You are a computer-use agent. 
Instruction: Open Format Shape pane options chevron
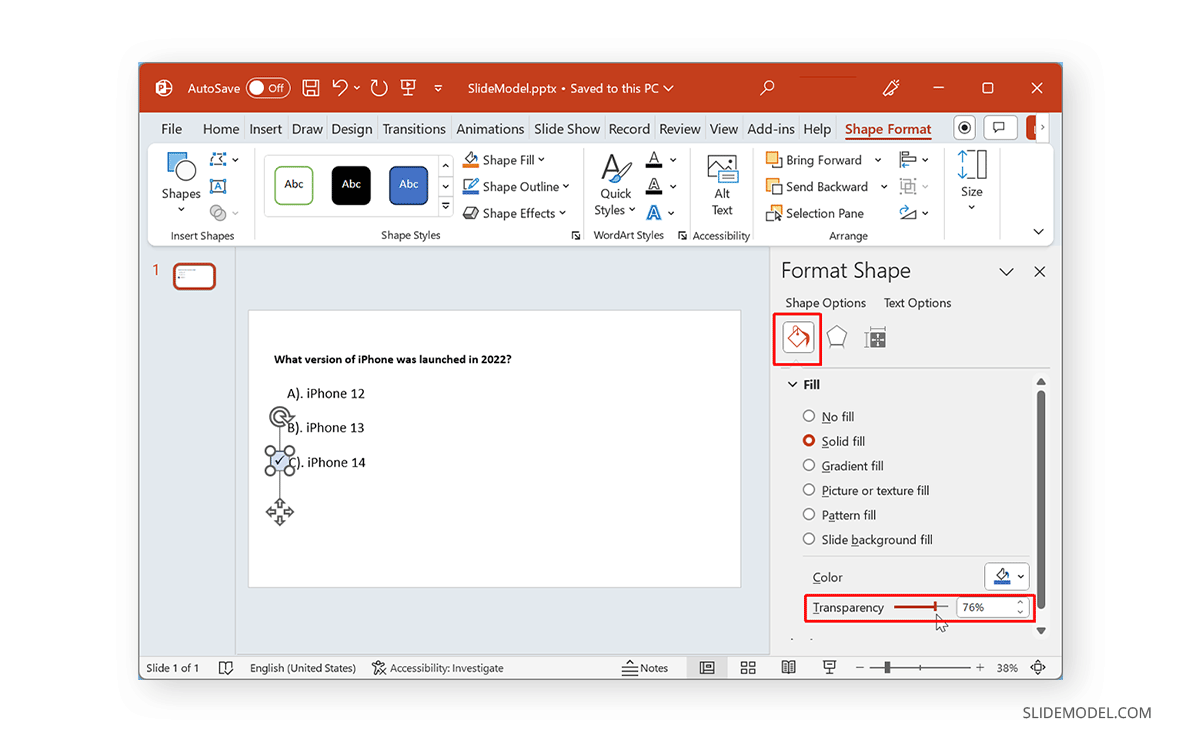[x=1007, y=272]
